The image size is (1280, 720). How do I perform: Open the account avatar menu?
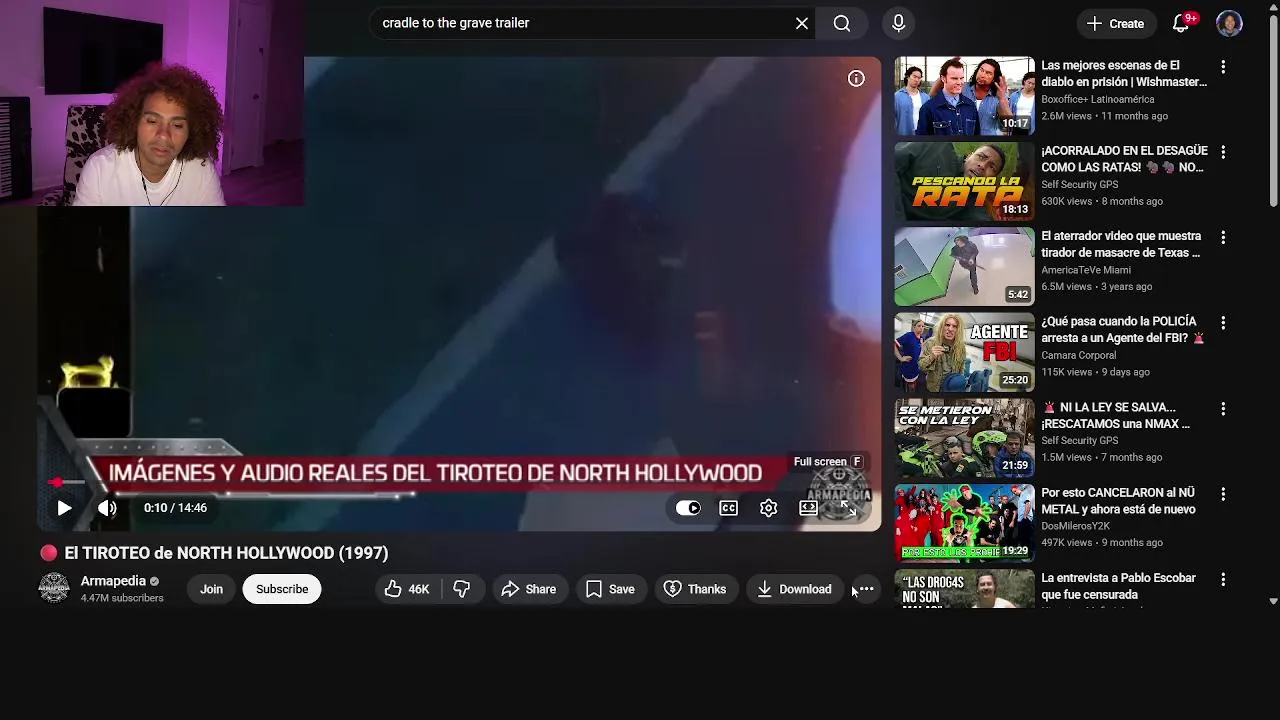point(1229,23)
